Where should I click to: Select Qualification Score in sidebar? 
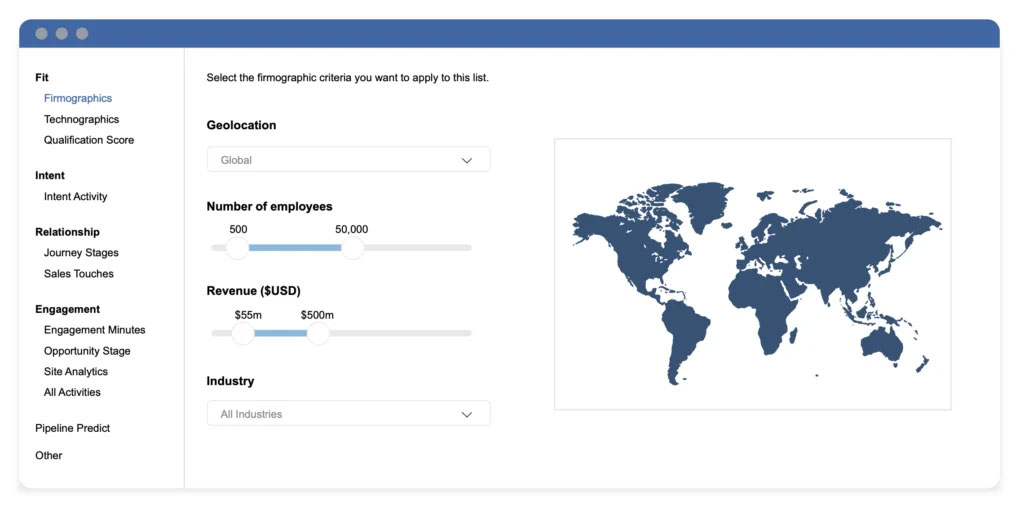89,140
